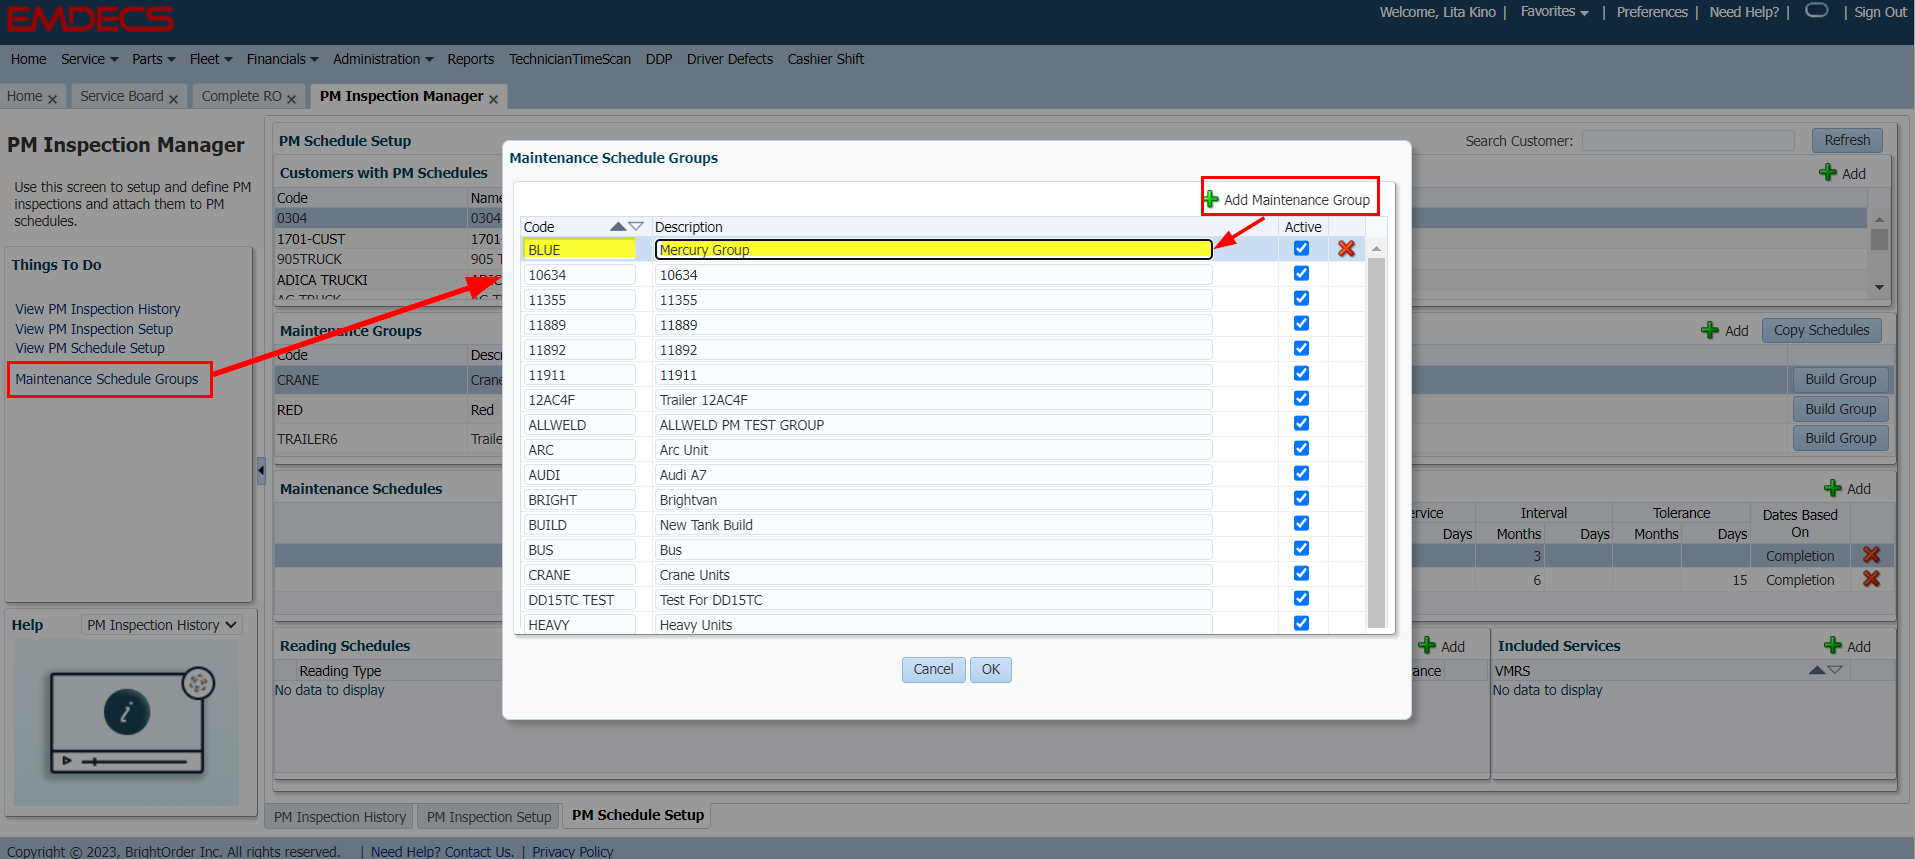Click the Sign Out link
The width and height of the screenshot is (1915, 859).
coord(1880,12)
